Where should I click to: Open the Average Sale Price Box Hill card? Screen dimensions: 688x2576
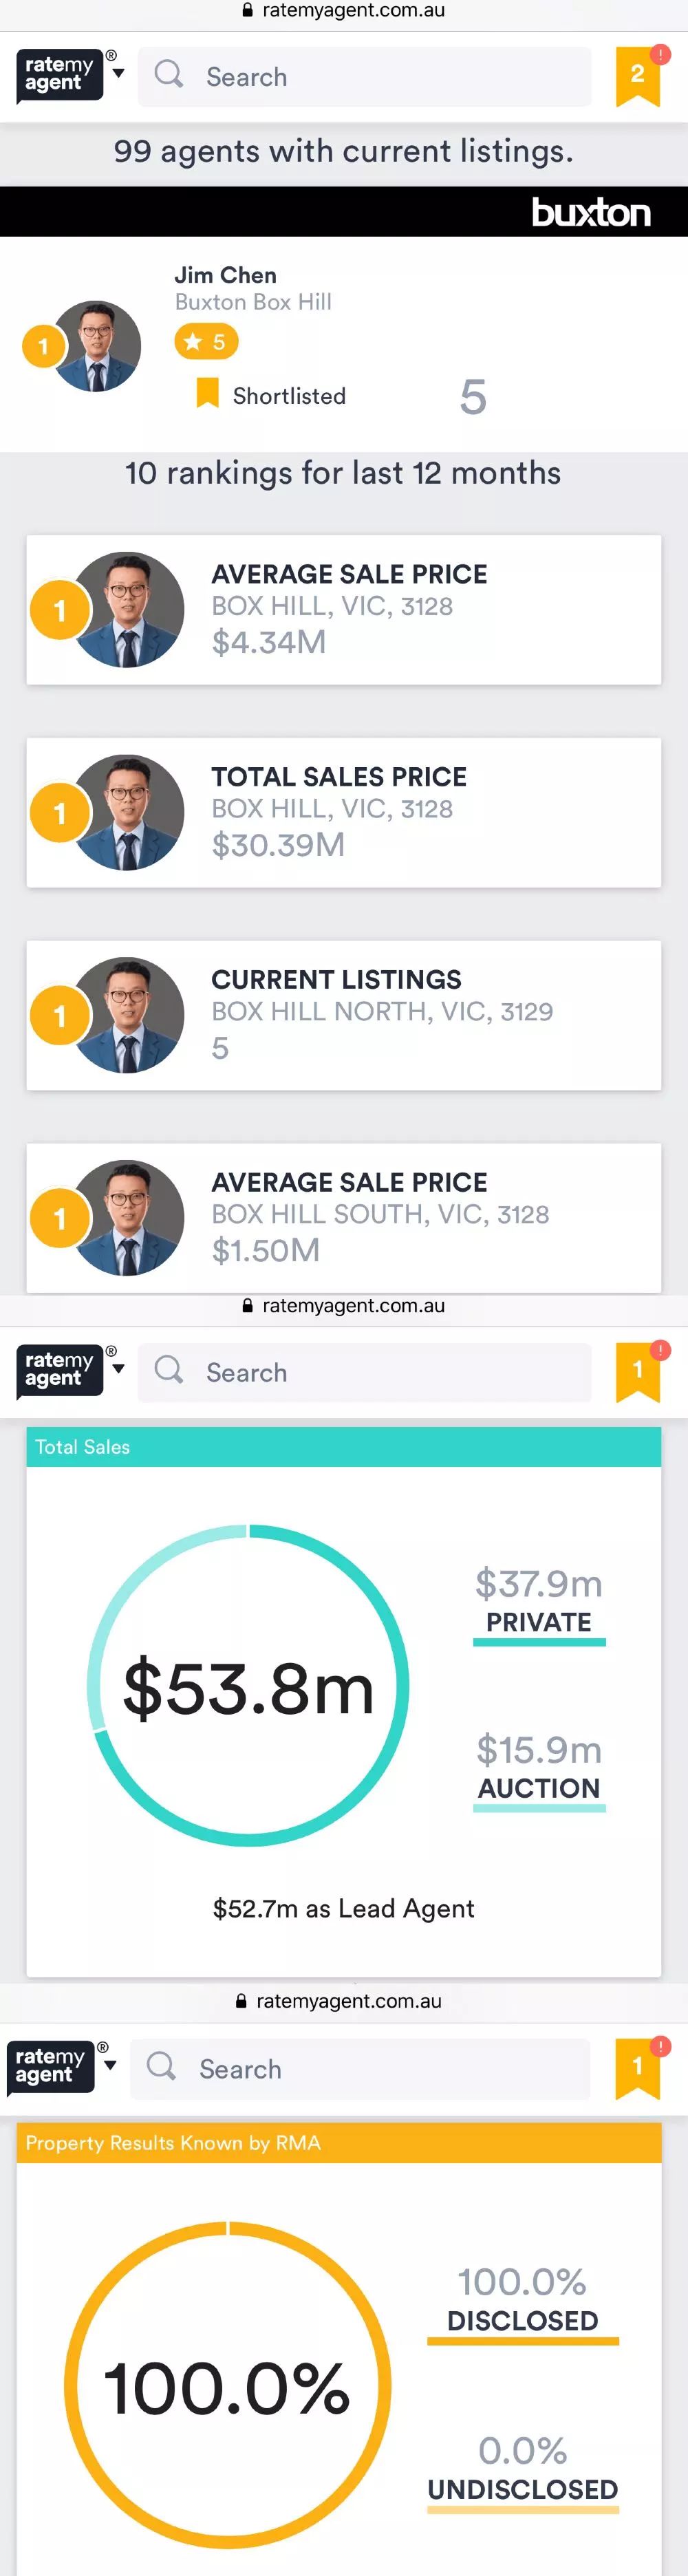(343, 610)
